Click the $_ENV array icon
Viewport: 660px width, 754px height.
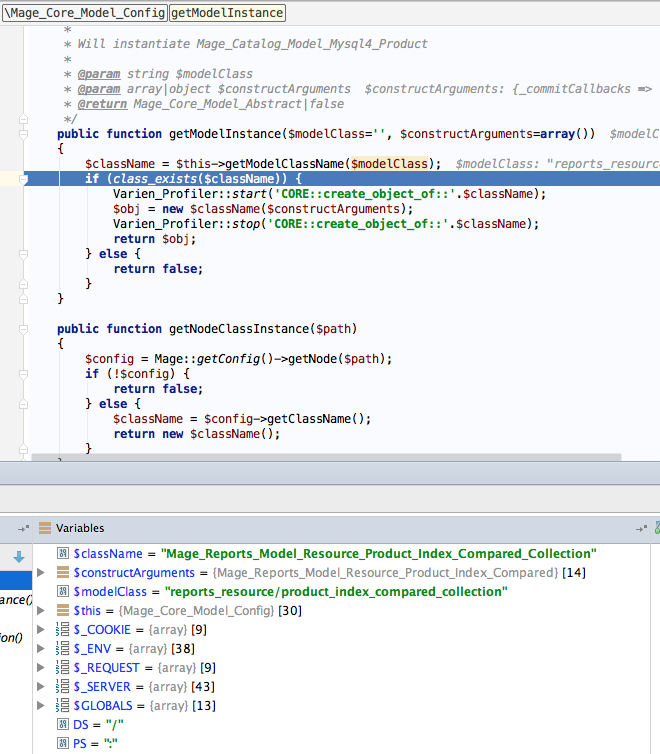tap(62, 648)
